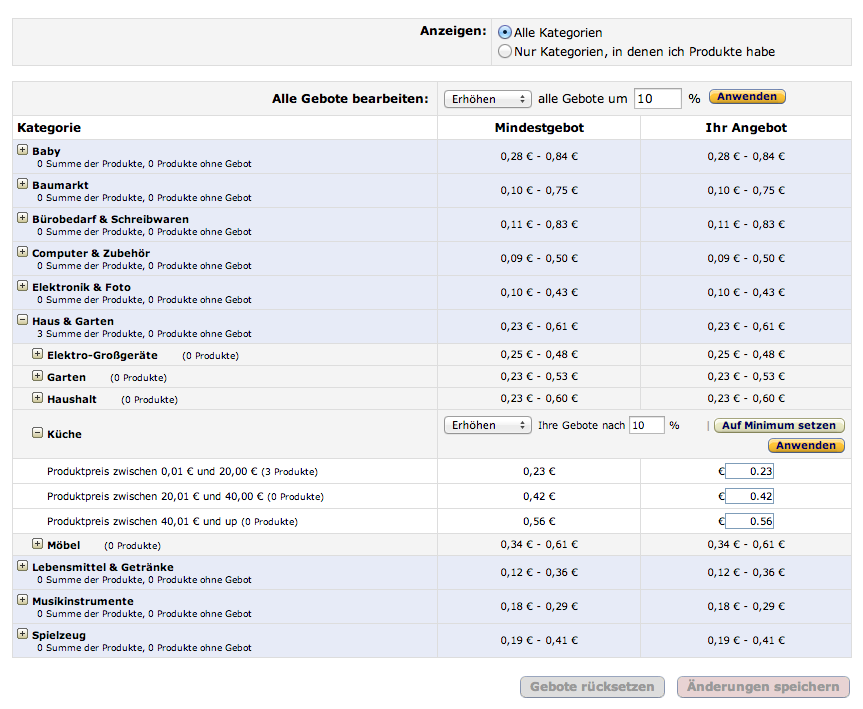Click the top 'Anwenden' button for all bids
863x709 pixels.
747,97
